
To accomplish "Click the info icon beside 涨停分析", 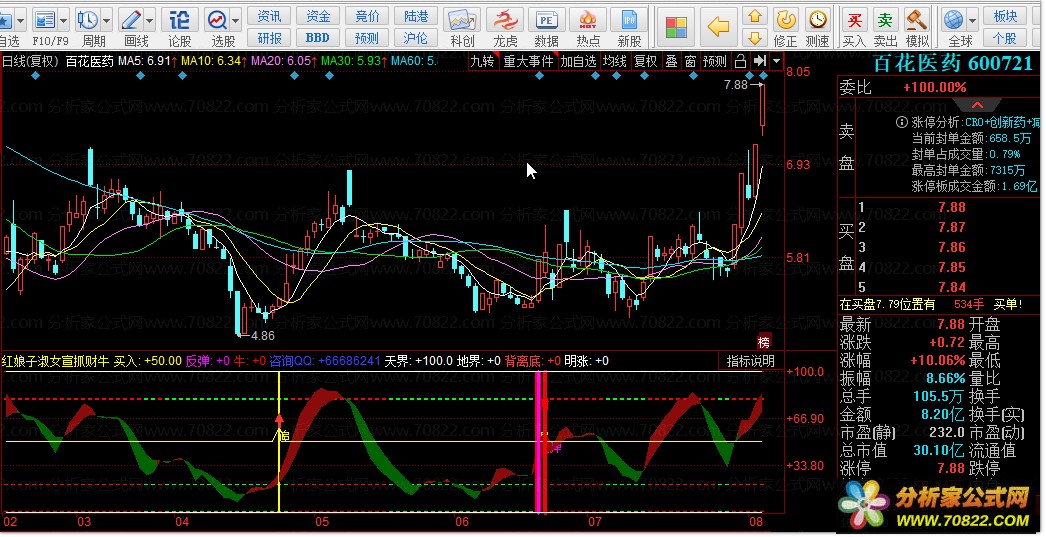I will click(x=901, y=122).
